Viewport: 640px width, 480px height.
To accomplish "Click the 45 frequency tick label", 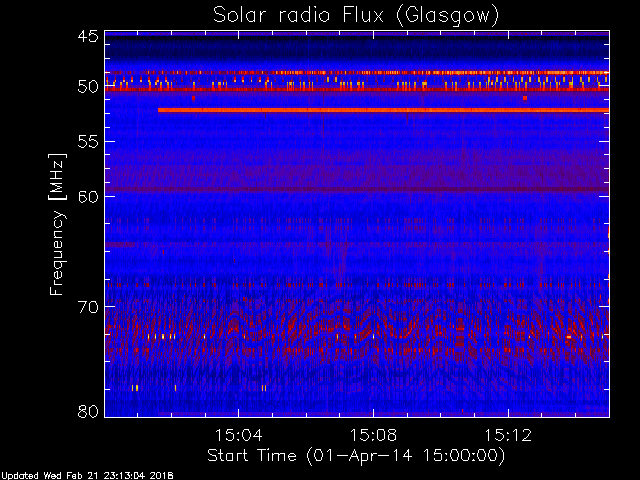I will (x=88, y=37).
